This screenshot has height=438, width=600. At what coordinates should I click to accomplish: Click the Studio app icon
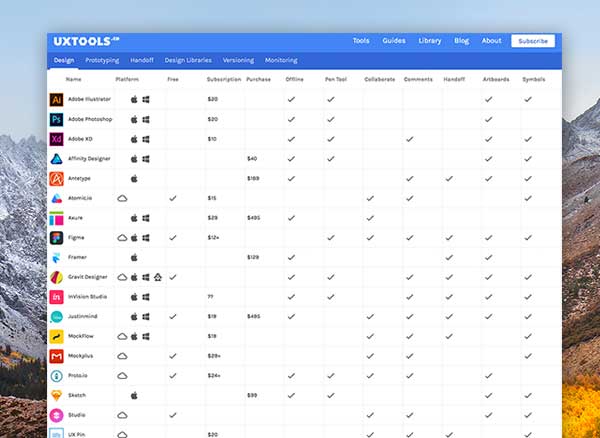(x=56, y=415)
